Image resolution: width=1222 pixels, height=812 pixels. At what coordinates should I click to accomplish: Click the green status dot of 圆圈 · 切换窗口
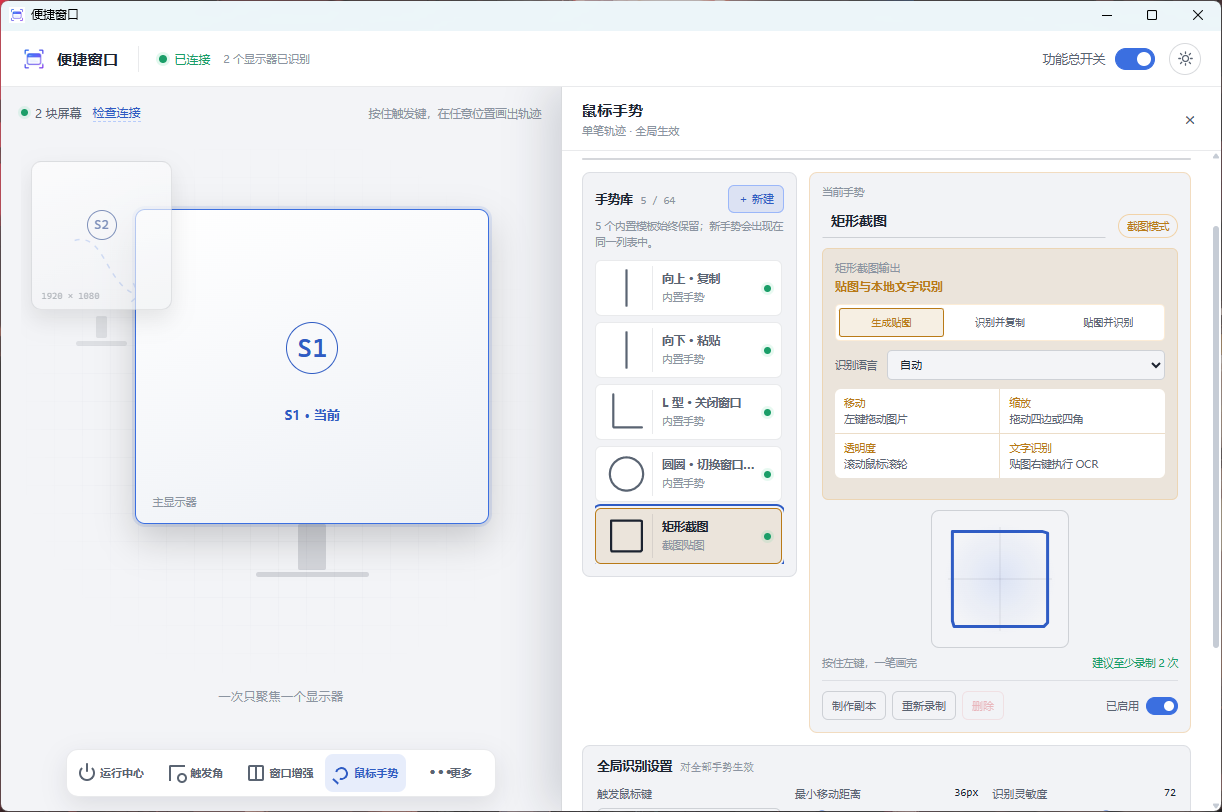pyautogui.click(x=767, y=475)
